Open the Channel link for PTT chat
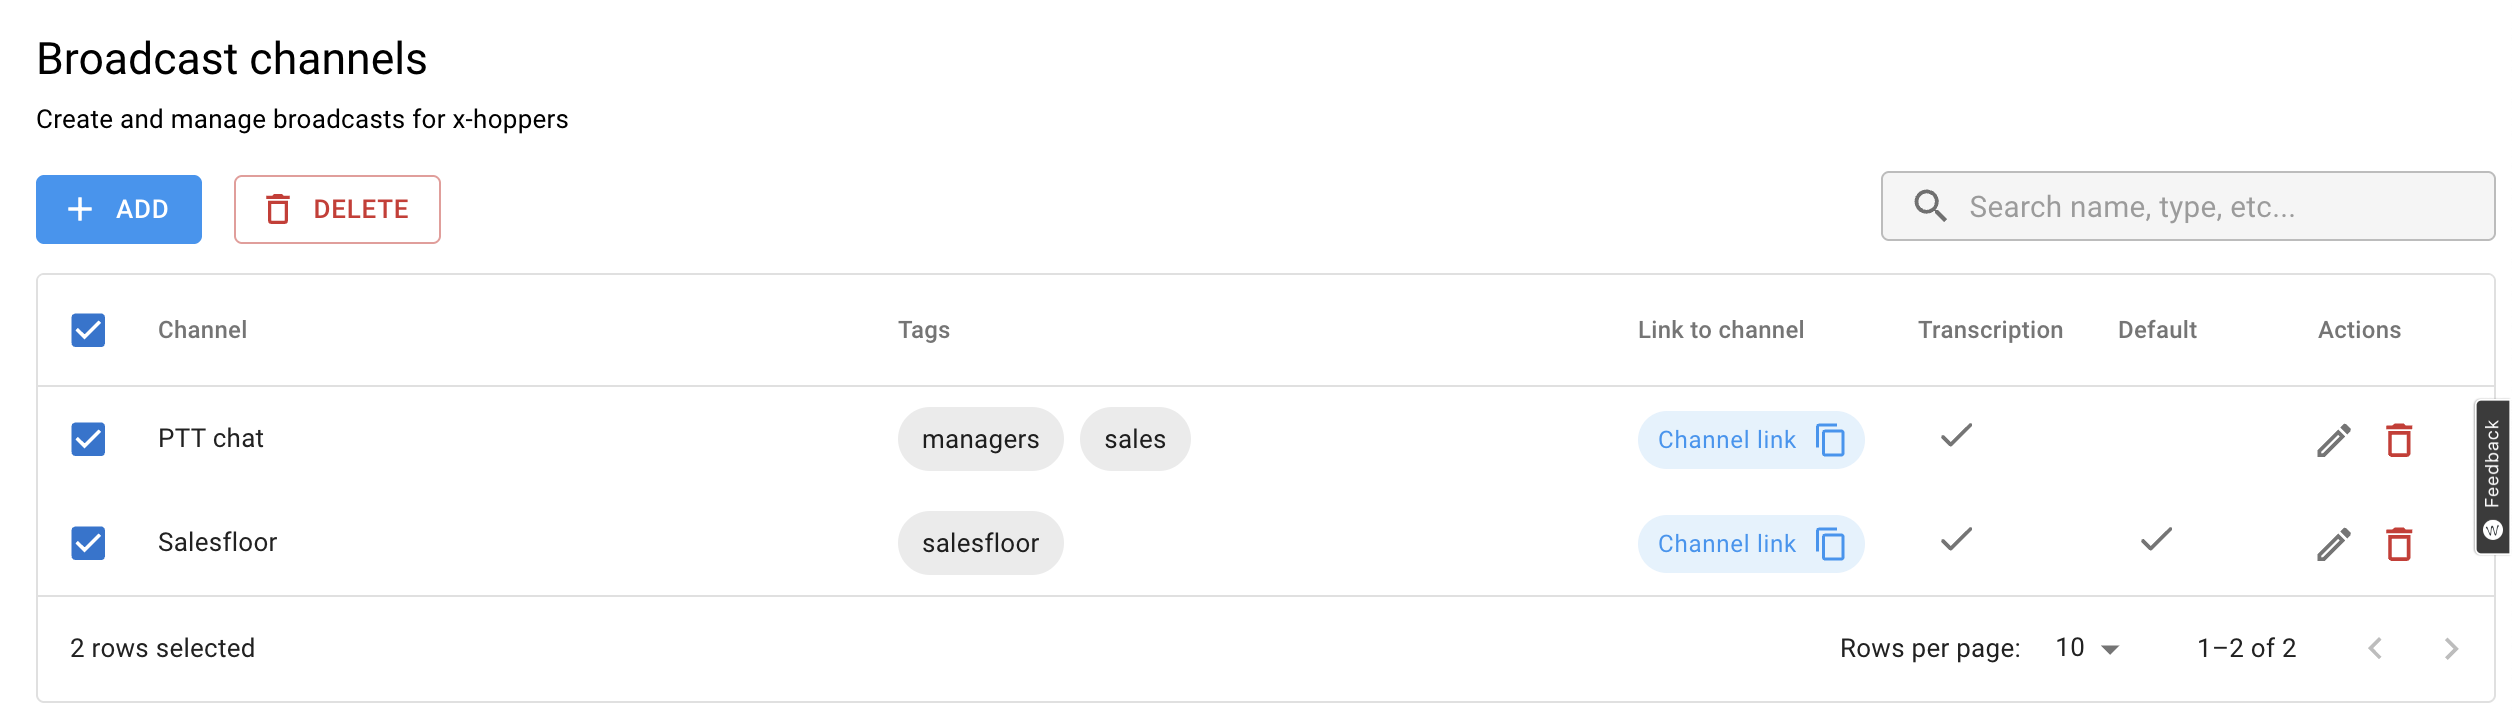Viewport: 2512px width, 722px height. (x=1726, y=440)
